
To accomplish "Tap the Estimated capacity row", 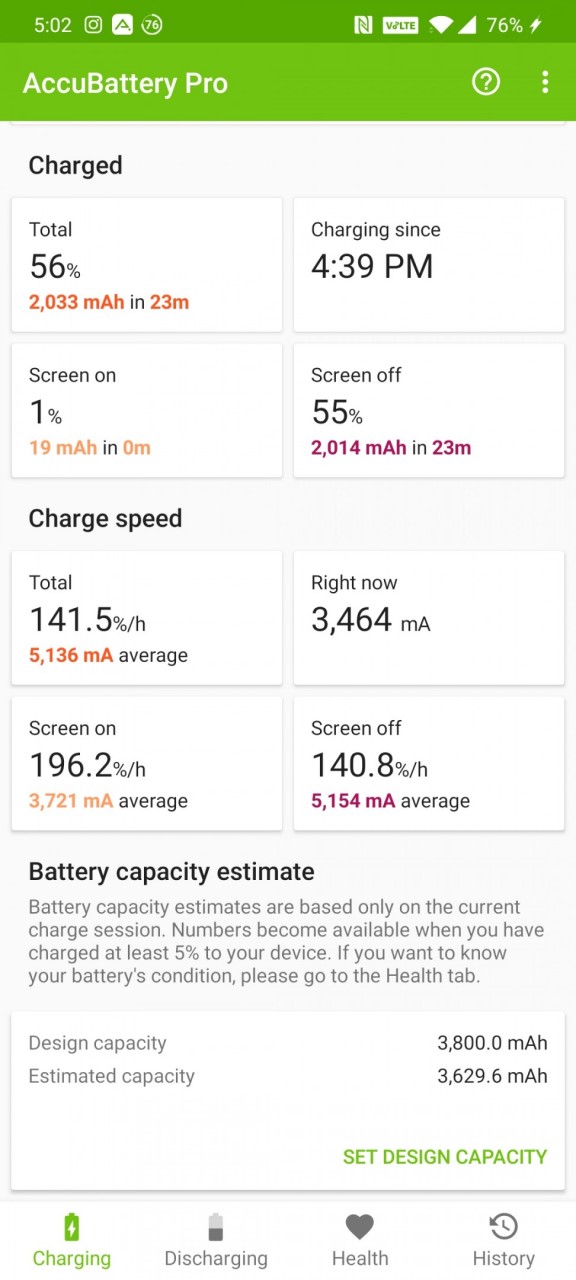I will coord(288,1076).
